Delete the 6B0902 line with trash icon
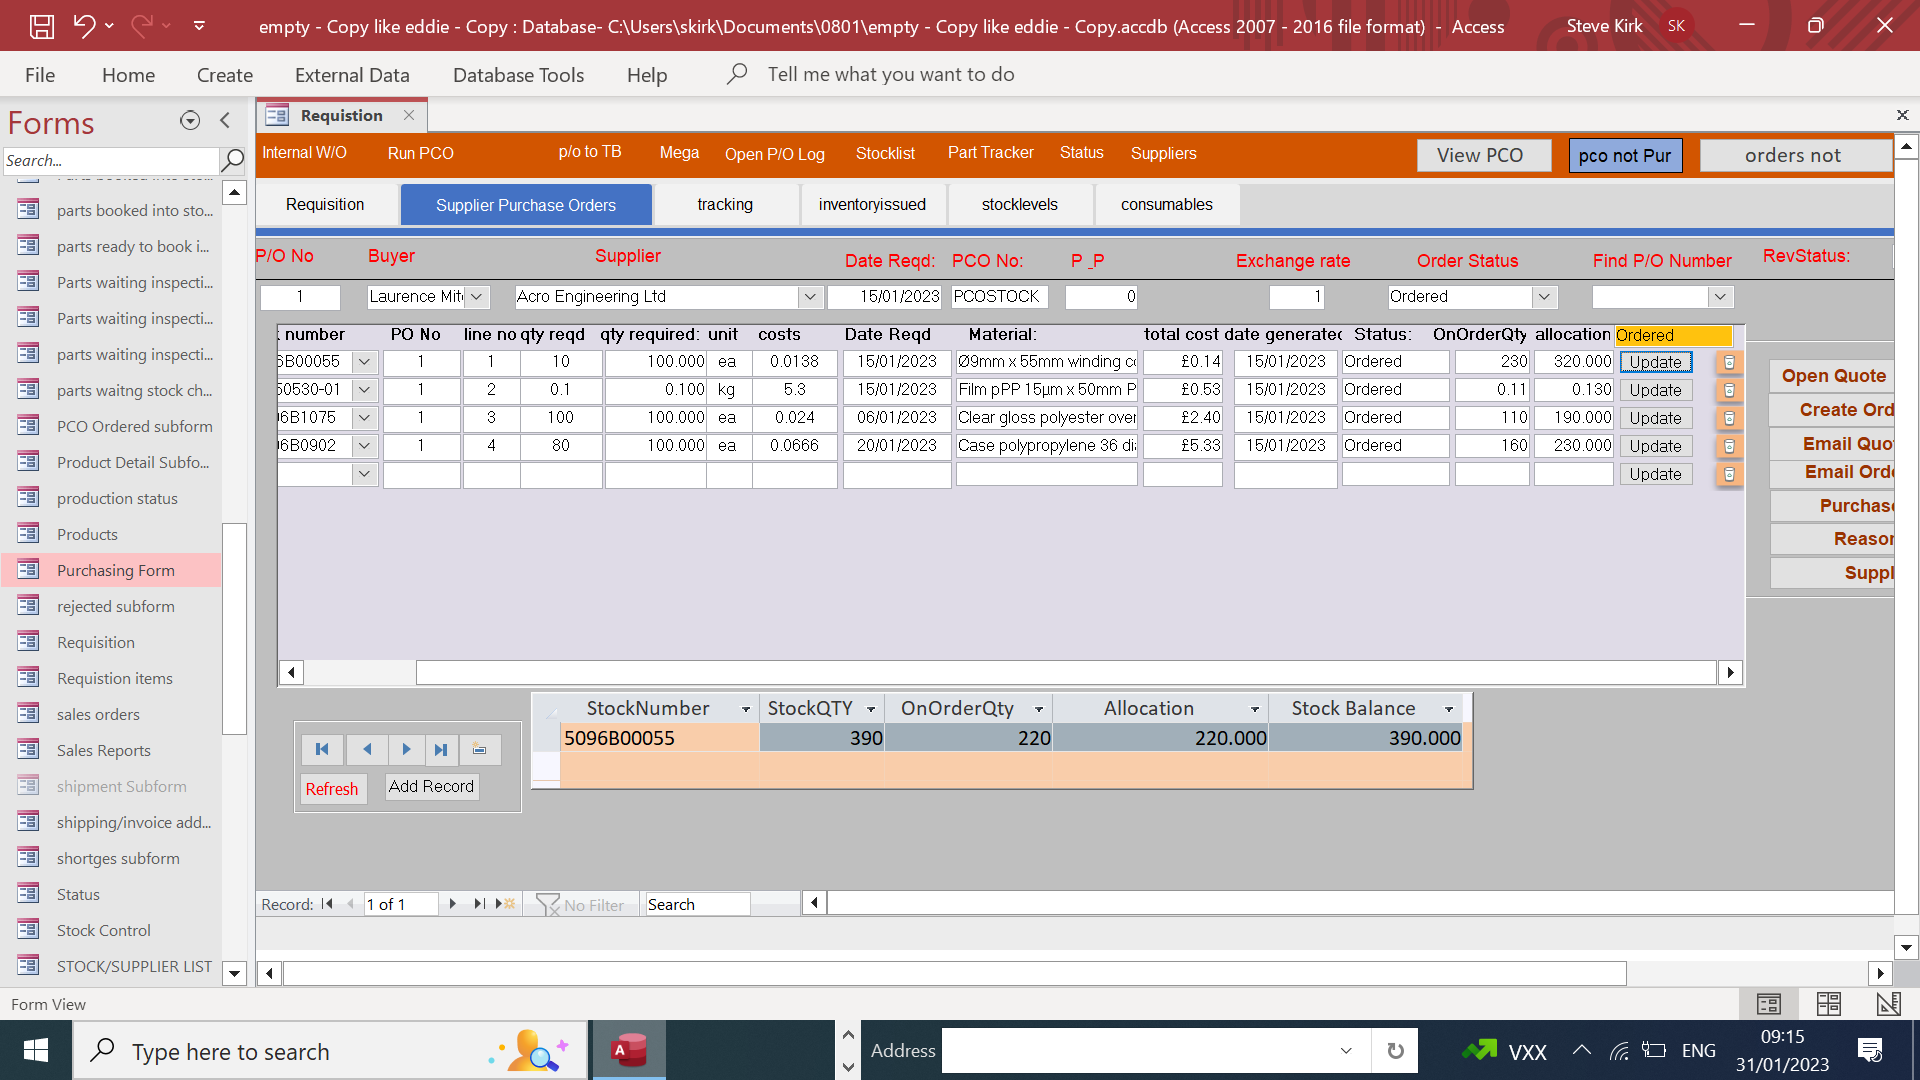This screenshot has height=1080, width=1920. coord(1729,446)
